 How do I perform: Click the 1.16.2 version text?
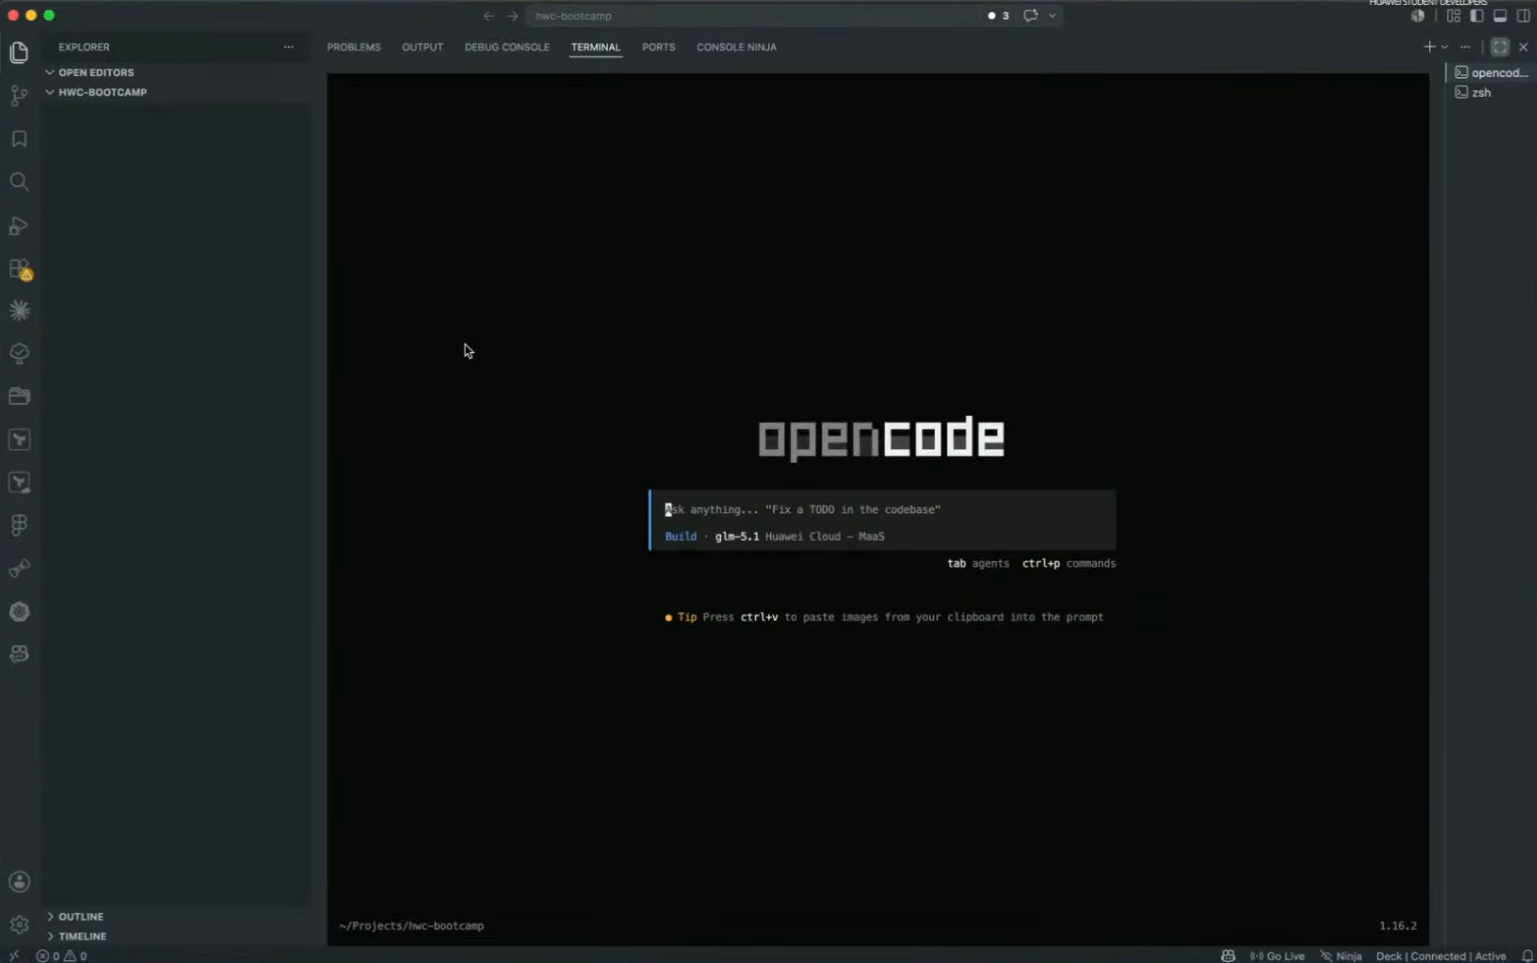click(x=1398, y=926)
